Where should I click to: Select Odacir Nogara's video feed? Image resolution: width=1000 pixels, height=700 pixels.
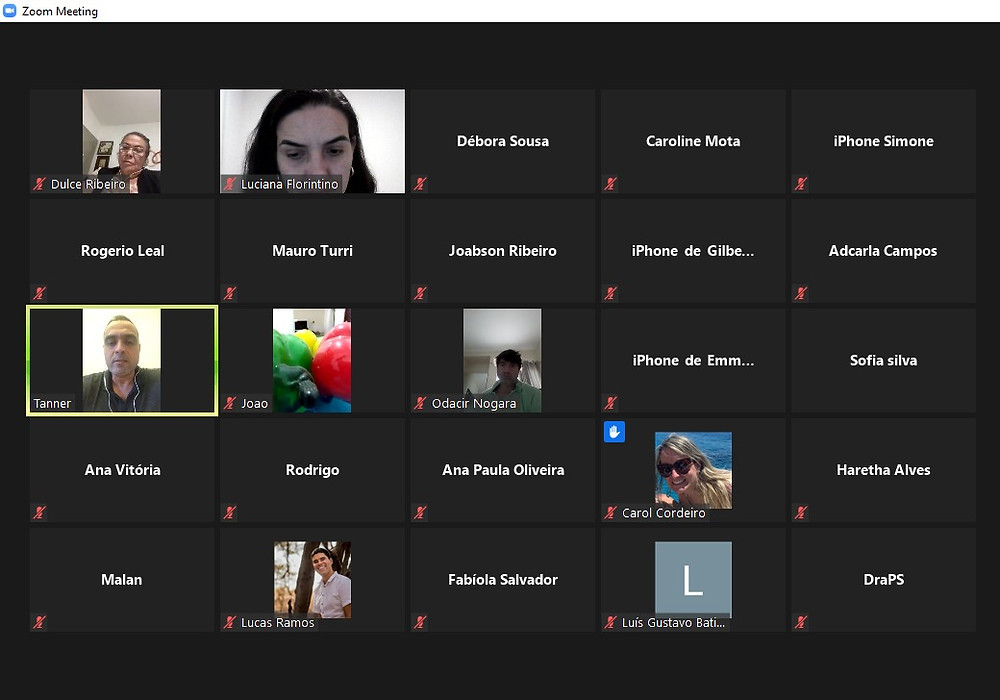pyautogui.click(x=502, y=360)
